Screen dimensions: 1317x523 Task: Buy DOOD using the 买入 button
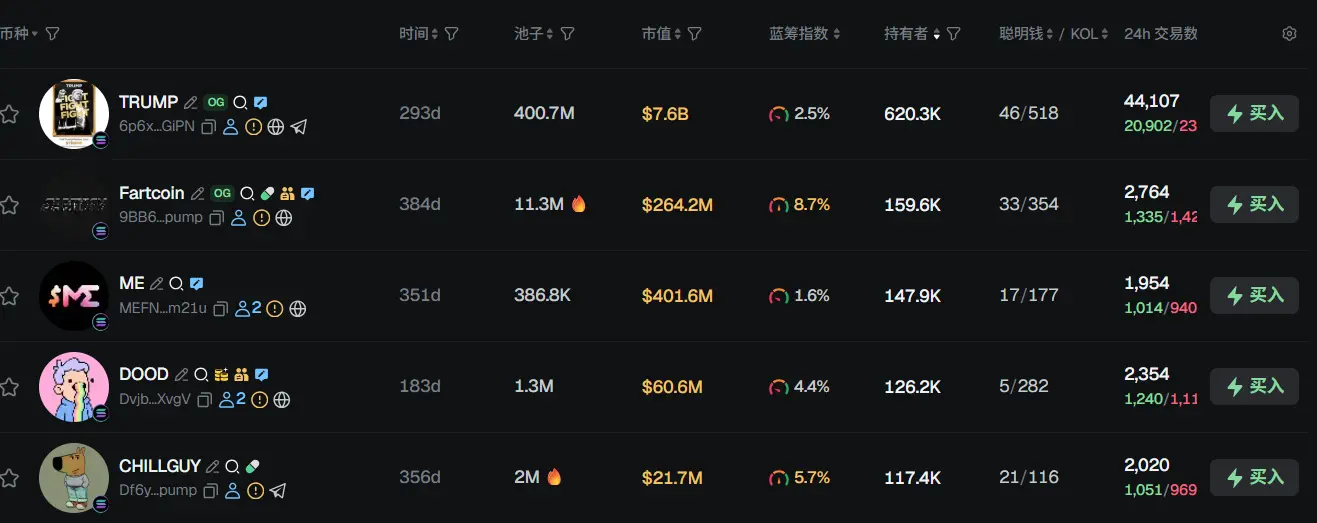(1254, 386)
